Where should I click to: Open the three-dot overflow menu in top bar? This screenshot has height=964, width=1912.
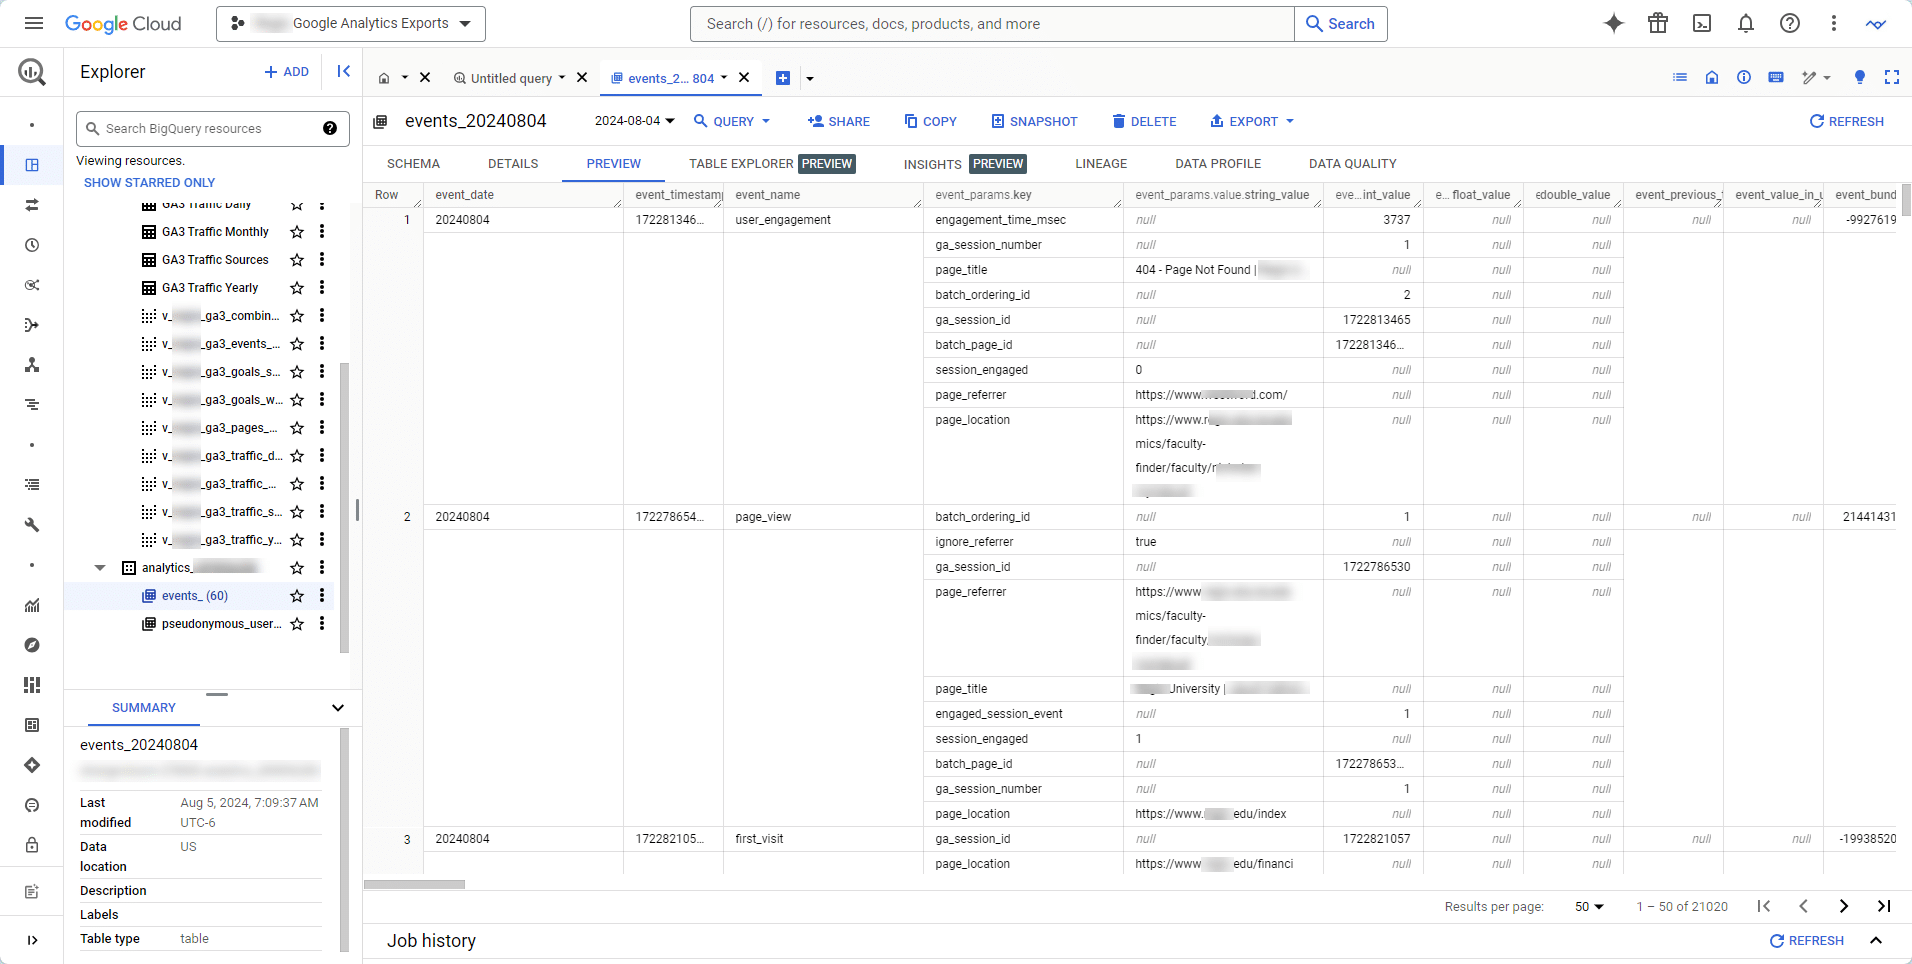1833,23
